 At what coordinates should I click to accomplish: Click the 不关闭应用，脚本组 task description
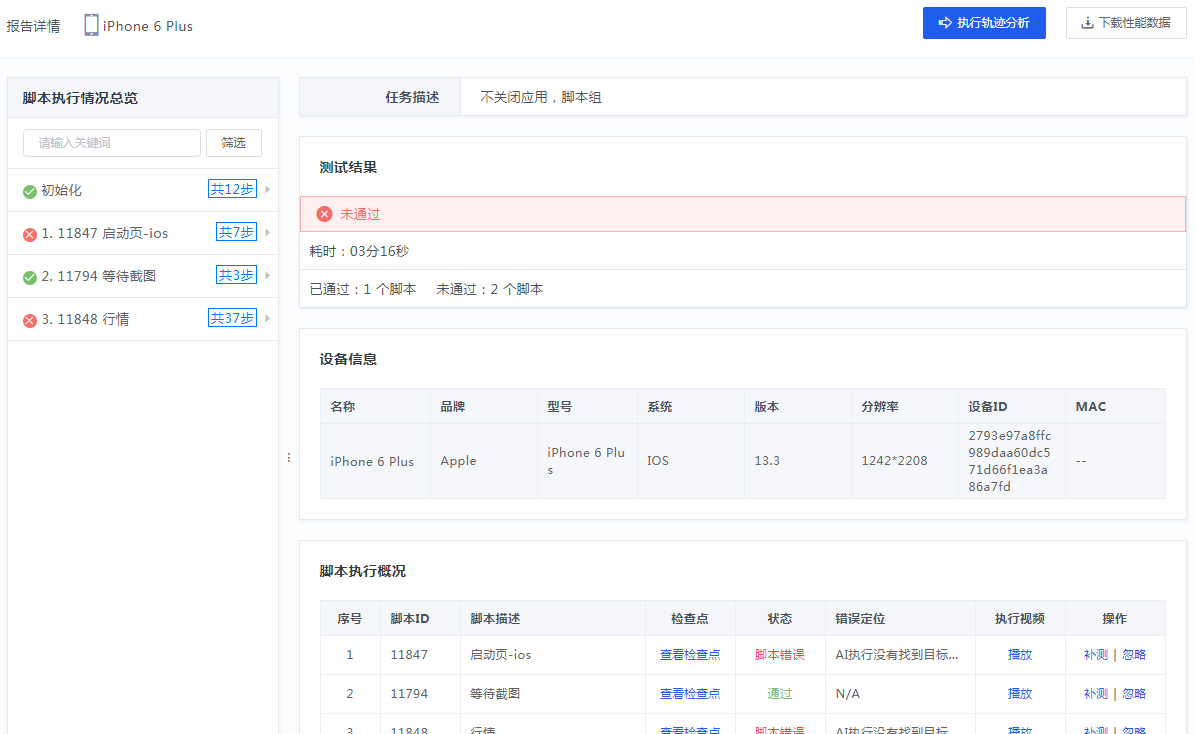[540, 97]
